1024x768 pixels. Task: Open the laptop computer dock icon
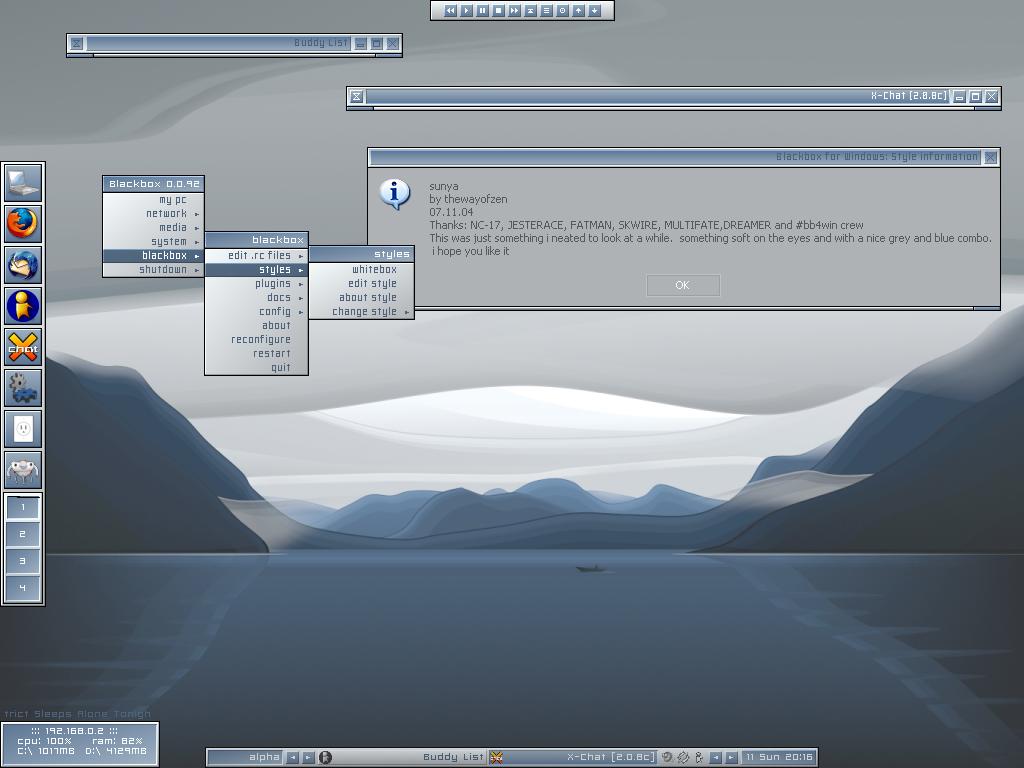tap(23, 182)
